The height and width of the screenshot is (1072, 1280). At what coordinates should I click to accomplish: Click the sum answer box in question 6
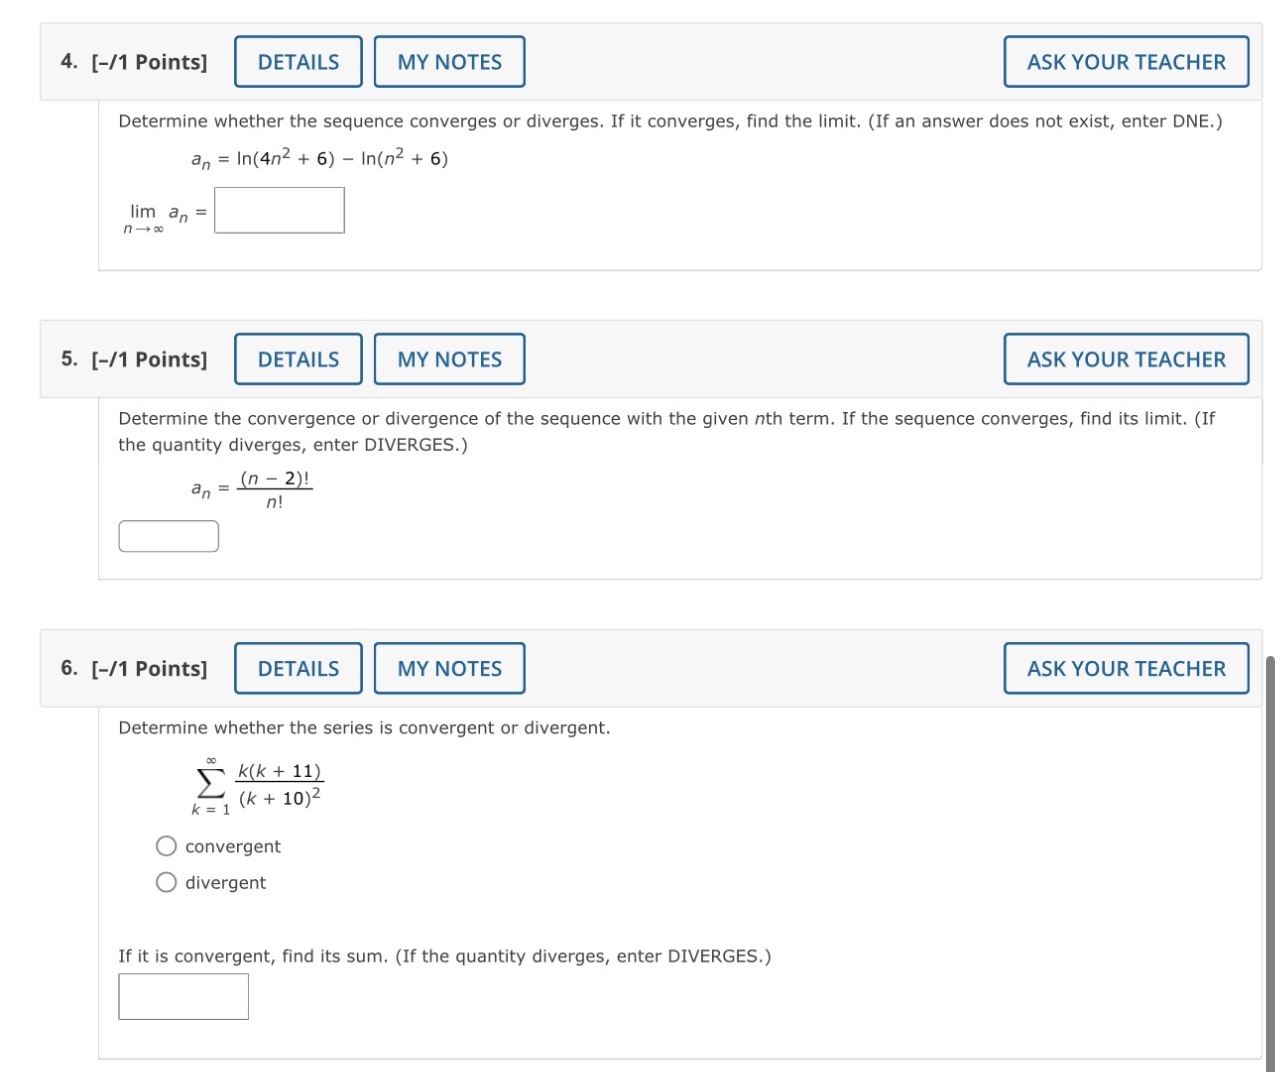point(183,995)
